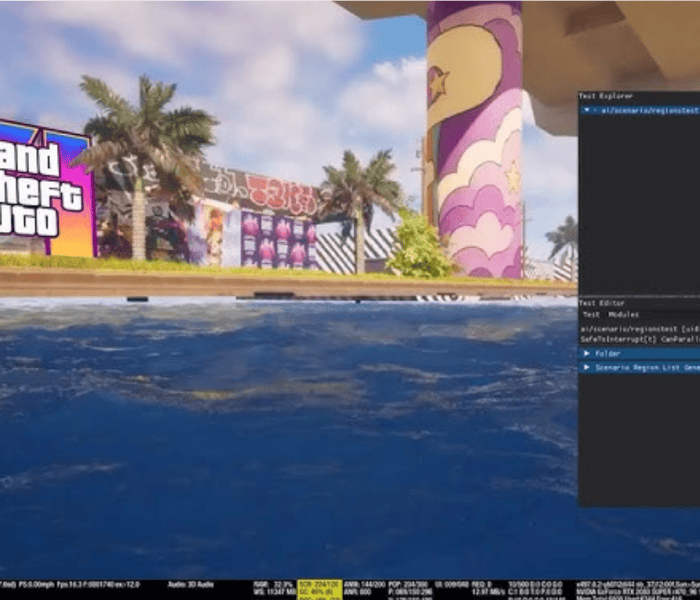Click the Audio: 3D Audio status entry
700x600 pixels.
pos(191,584)
